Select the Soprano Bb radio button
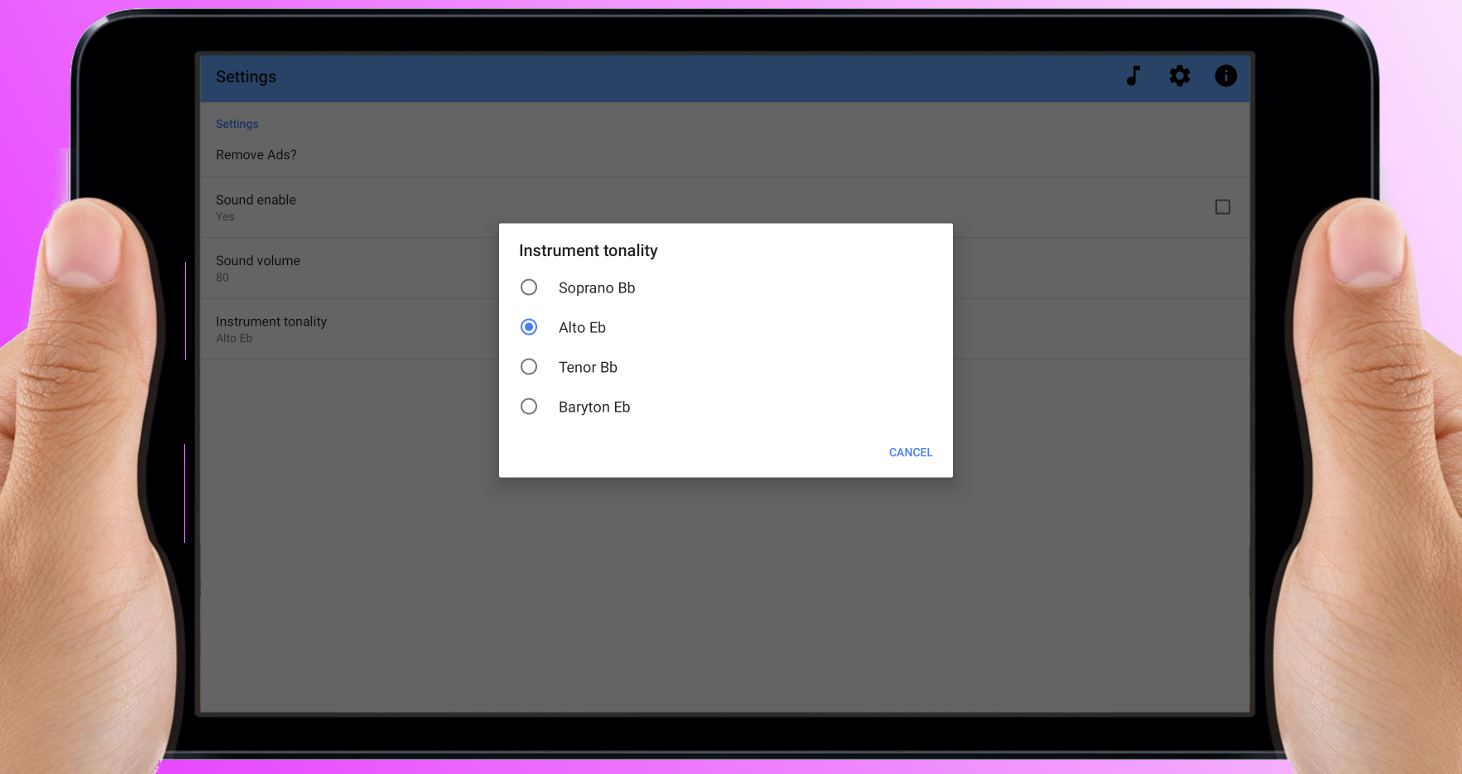Image resolution: width=1462 pixels, height=774 pixels. (529, 287)
